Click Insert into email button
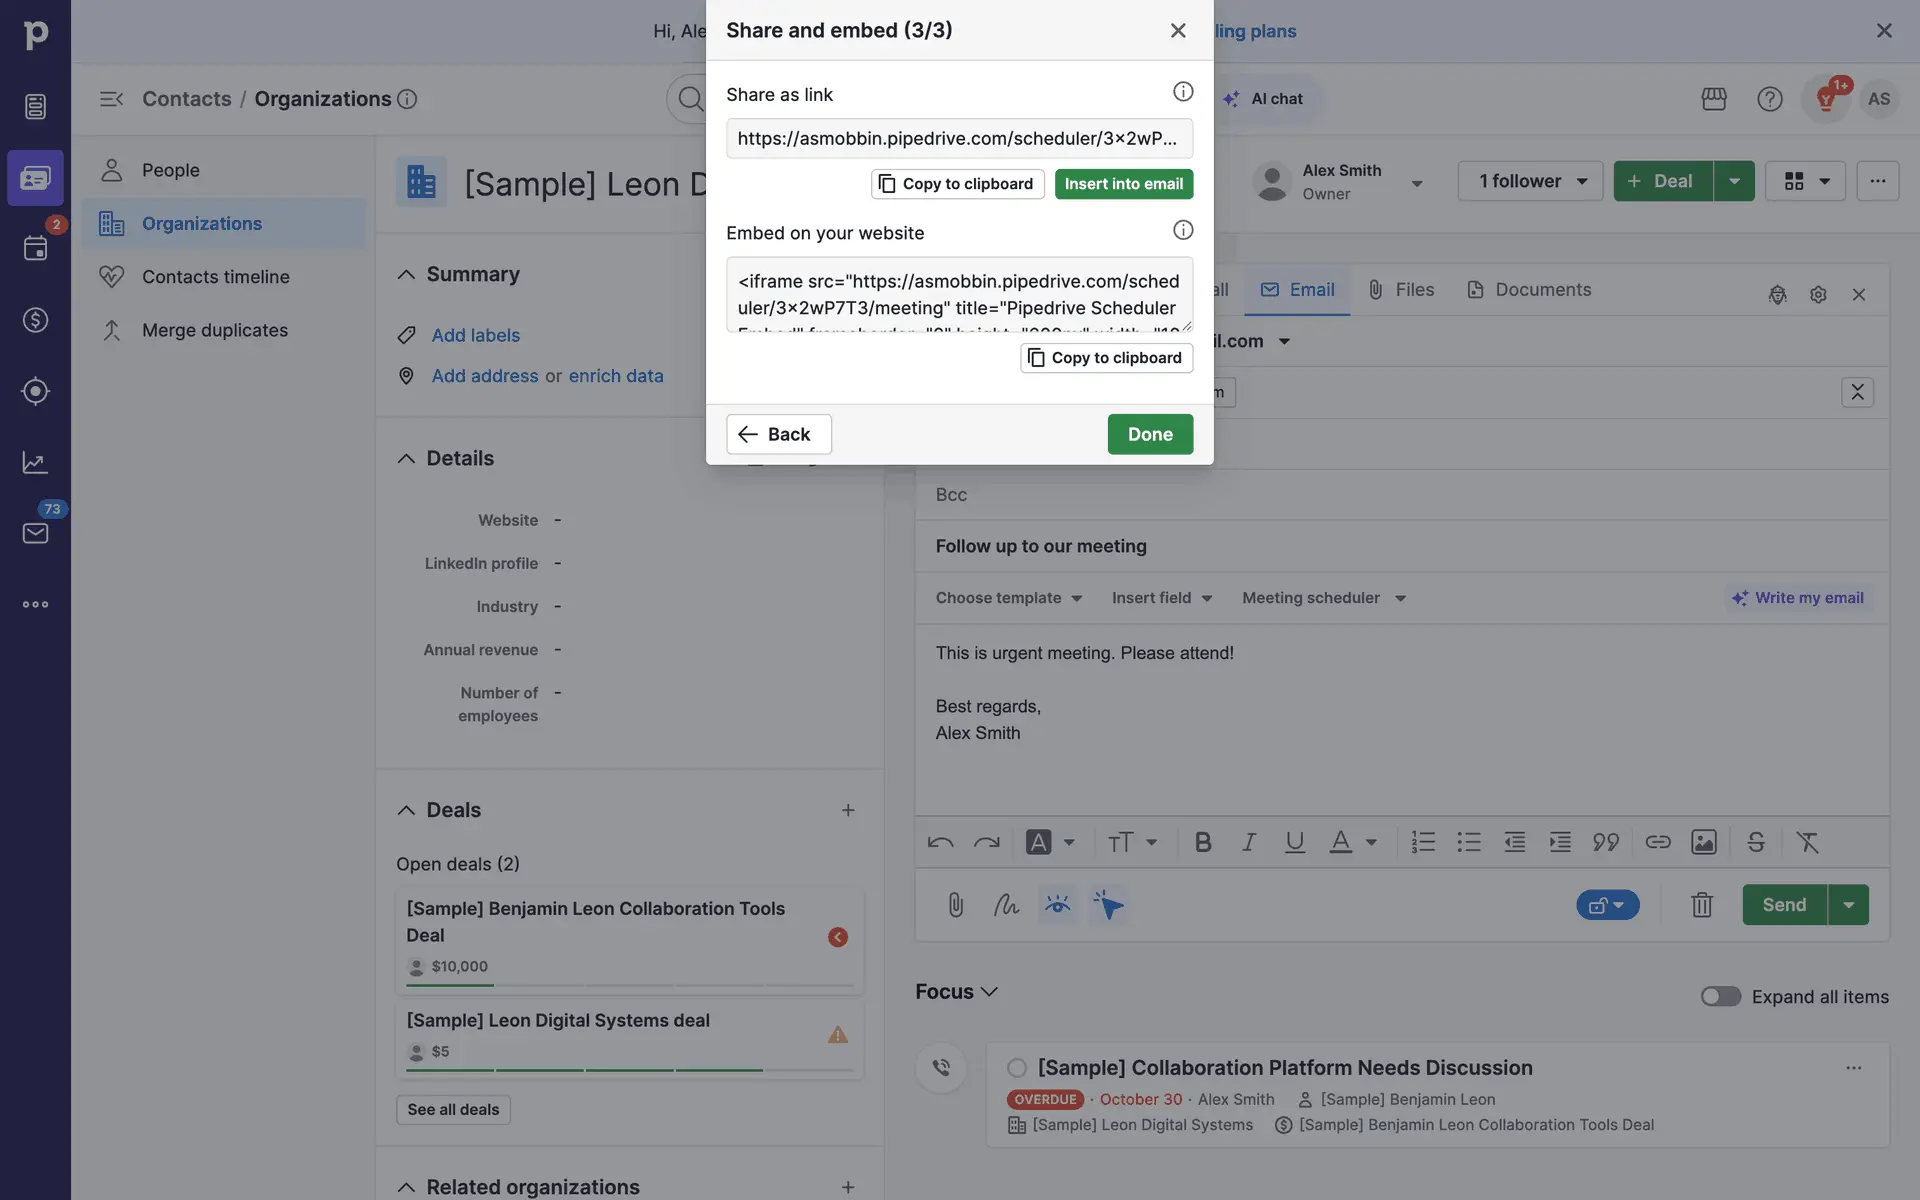The height and width of the screenshot is (1200, 1920). [x=1123, y=184]
